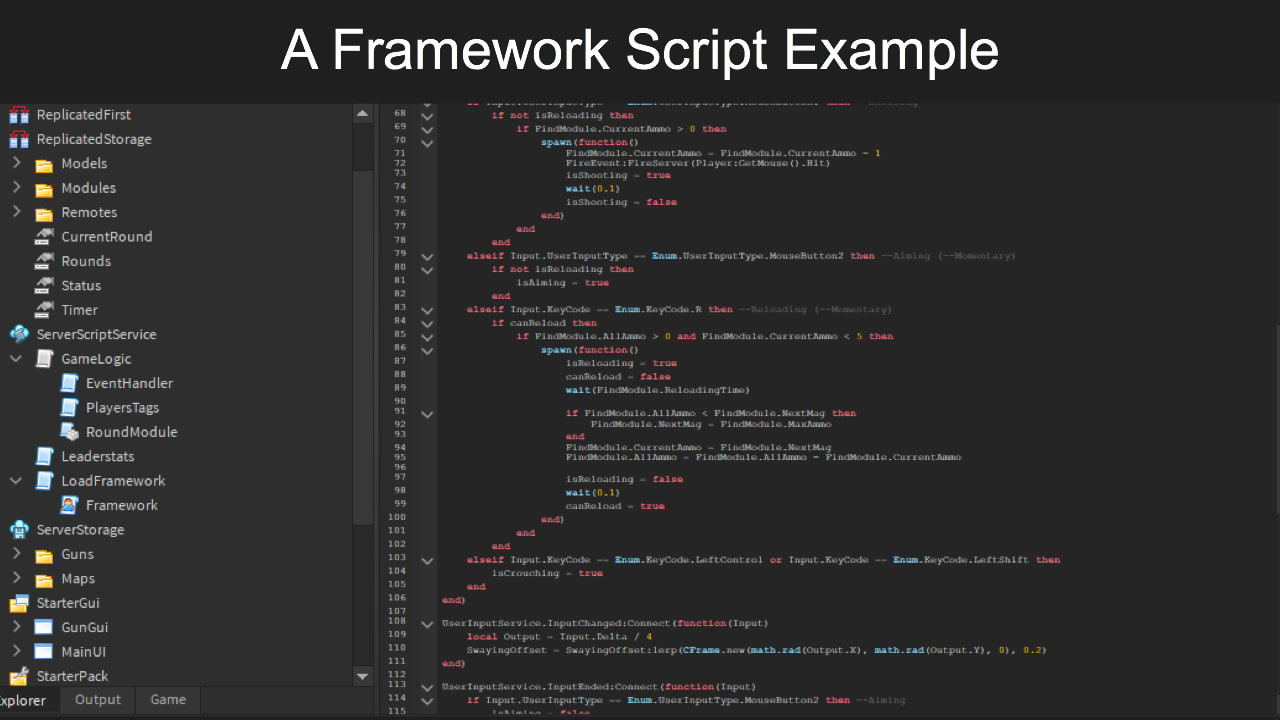Select the Leaderstats script icon

[44, 456]
